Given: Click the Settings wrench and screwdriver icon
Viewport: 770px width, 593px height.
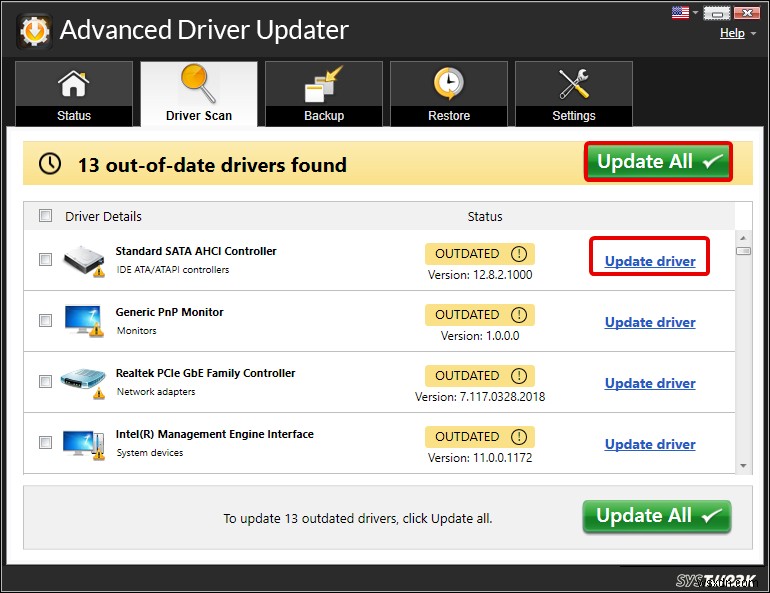Looking at the screenshot, I should point(574,83).
